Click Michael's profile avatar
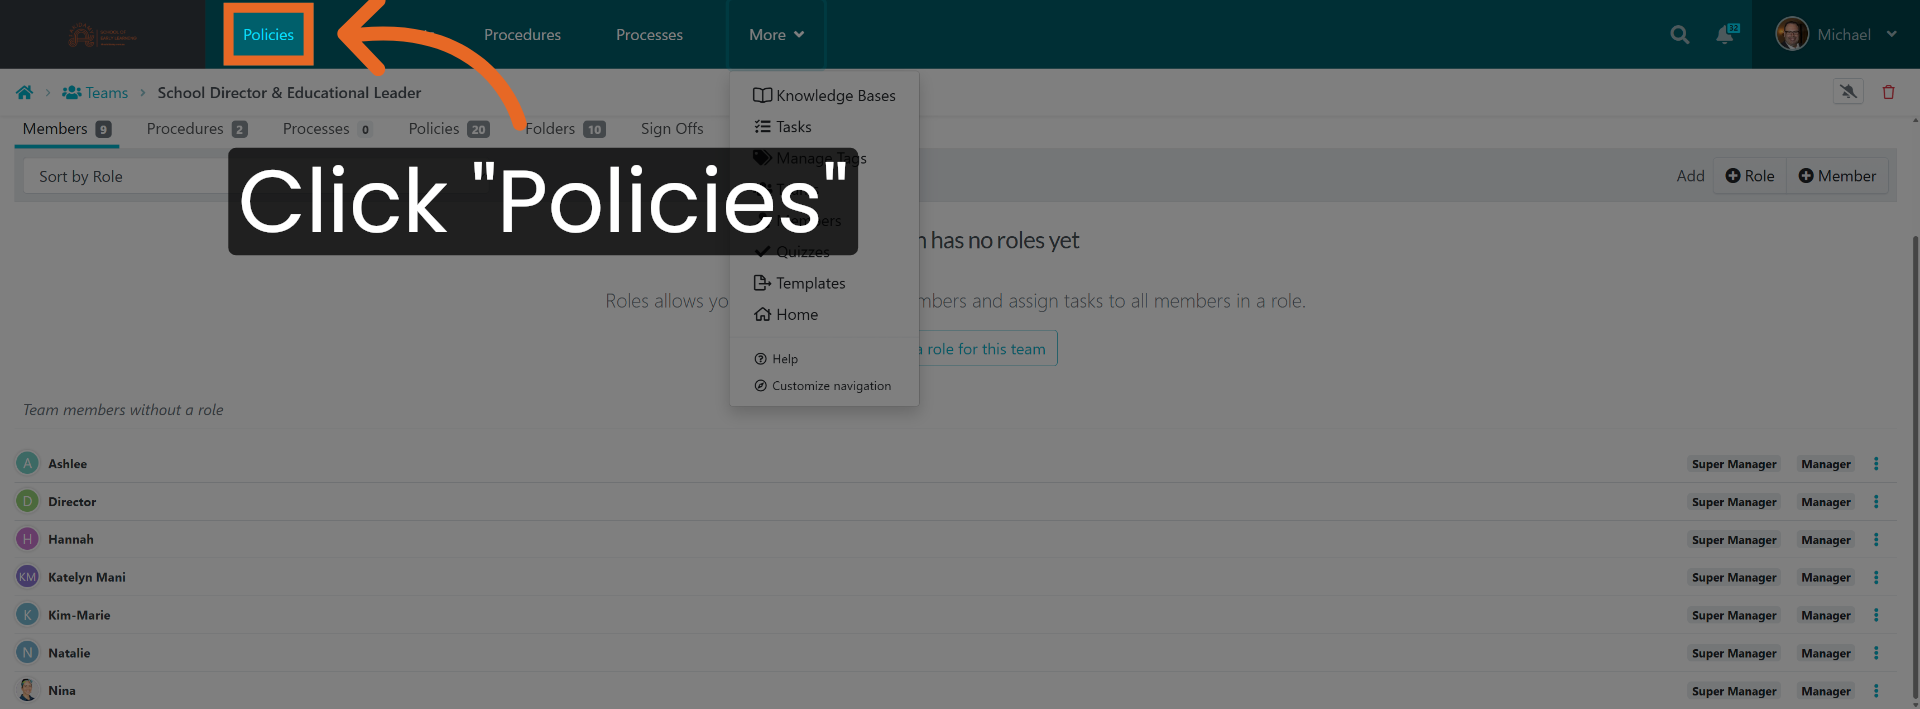Screen dimensions: 1920x709 coord(1791,34)
